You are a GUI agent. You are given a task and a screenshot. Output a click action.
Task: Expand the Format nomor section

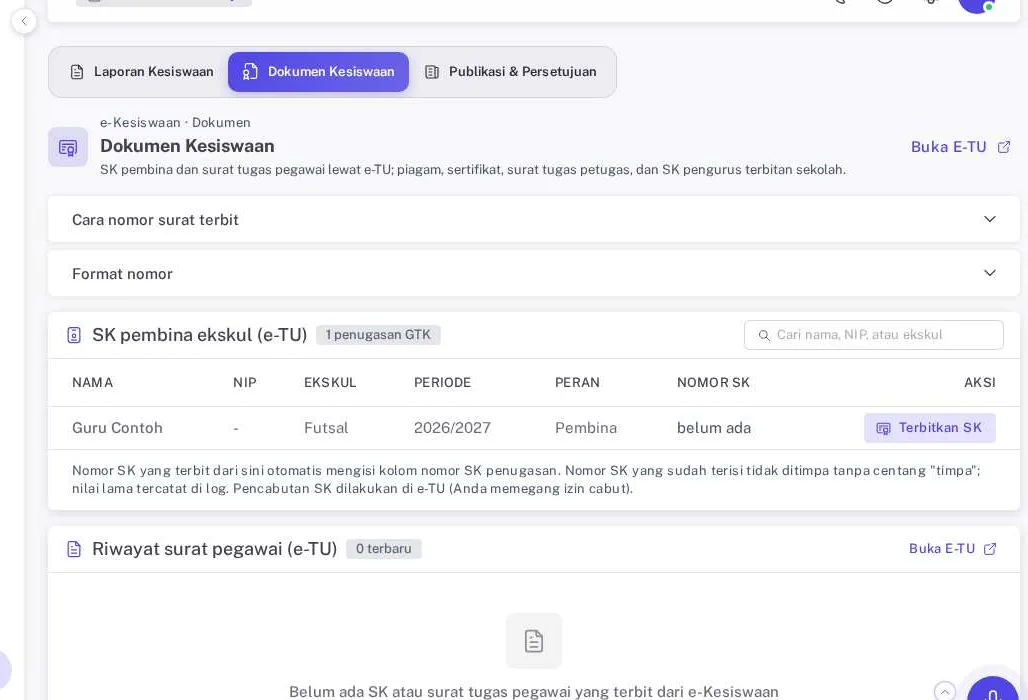point(534,273)
